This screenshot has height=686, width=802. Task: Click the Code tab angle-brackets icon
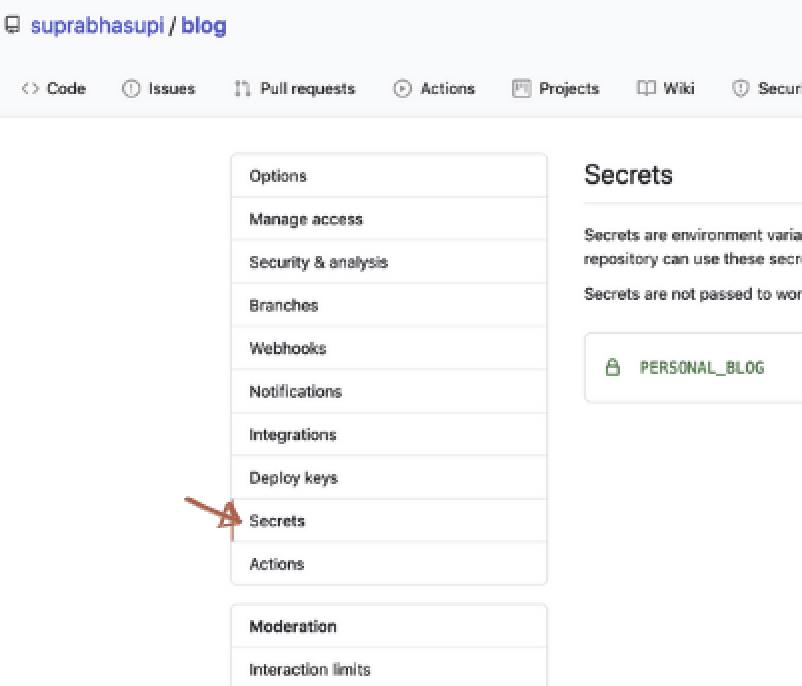coord(30,88)
